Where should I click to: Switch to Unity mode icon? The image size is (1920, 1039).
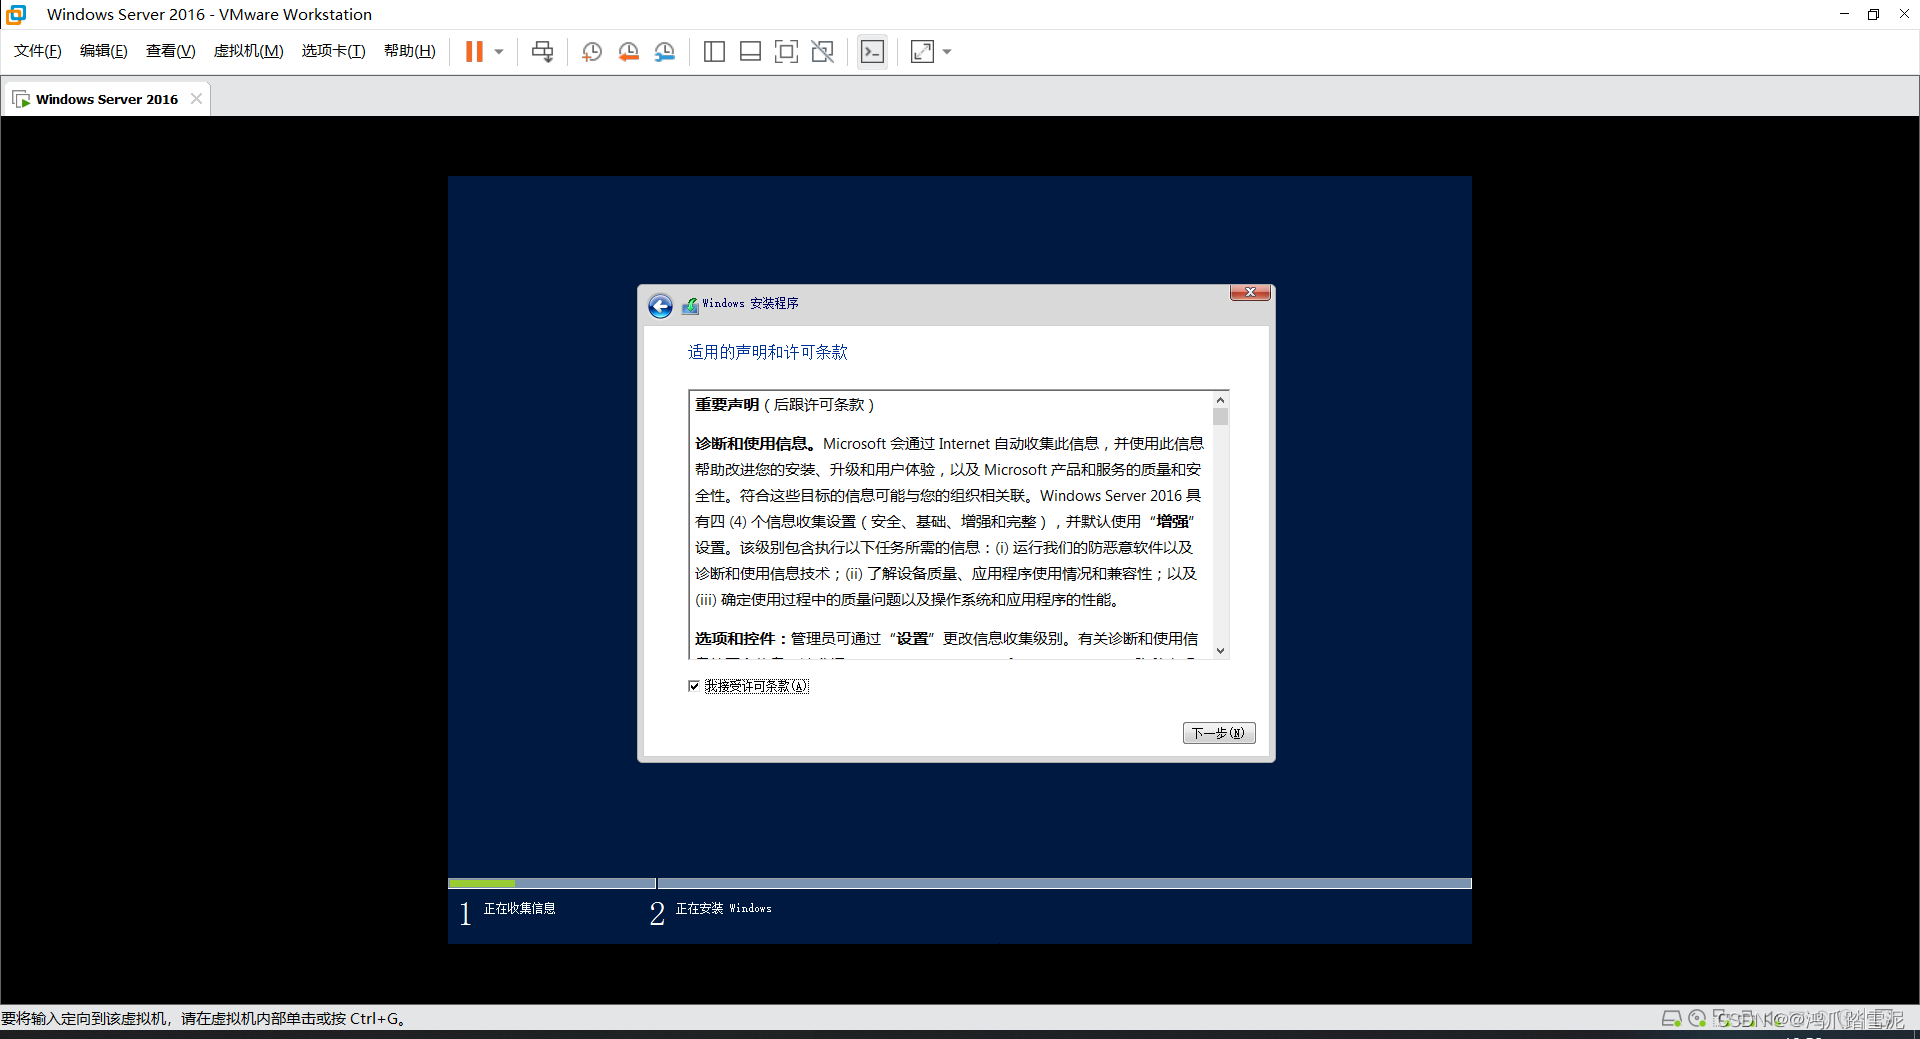[822, 51]
